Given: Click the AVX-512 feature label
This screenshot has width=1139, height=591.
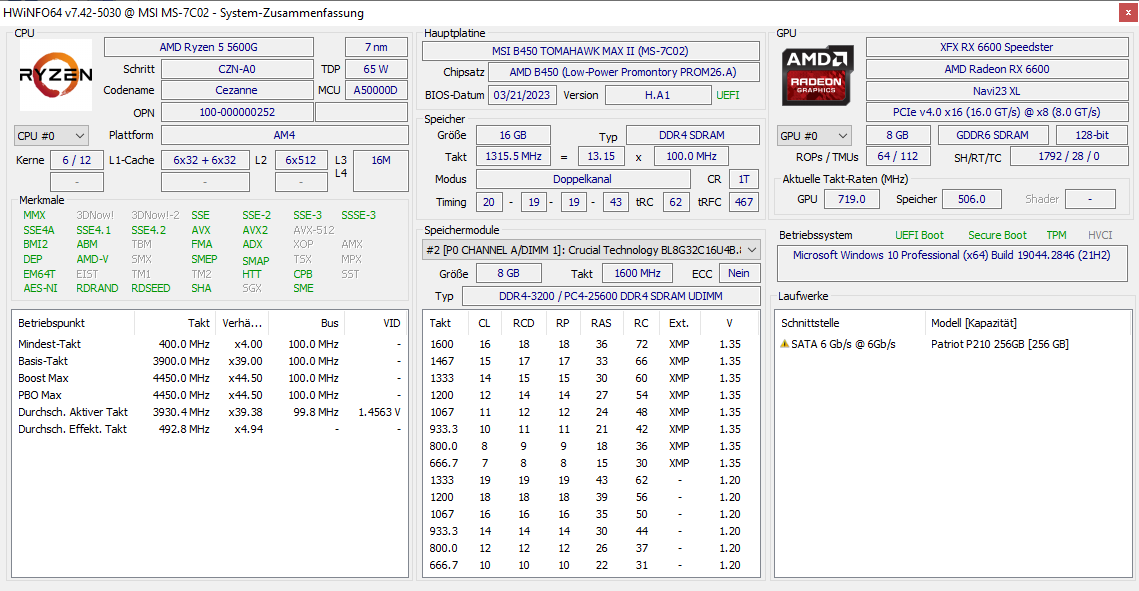Looking at the screenshot, I should tap(314, 230).
